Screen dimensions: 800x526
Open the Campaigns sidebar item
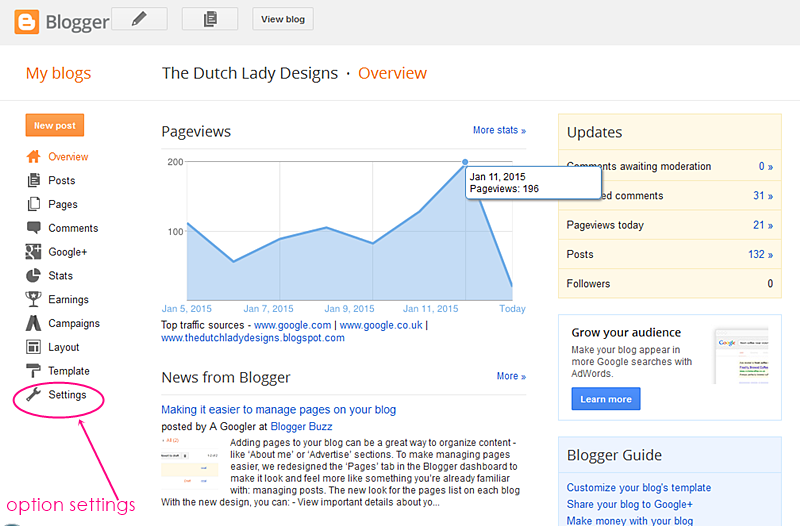point(74,323)
